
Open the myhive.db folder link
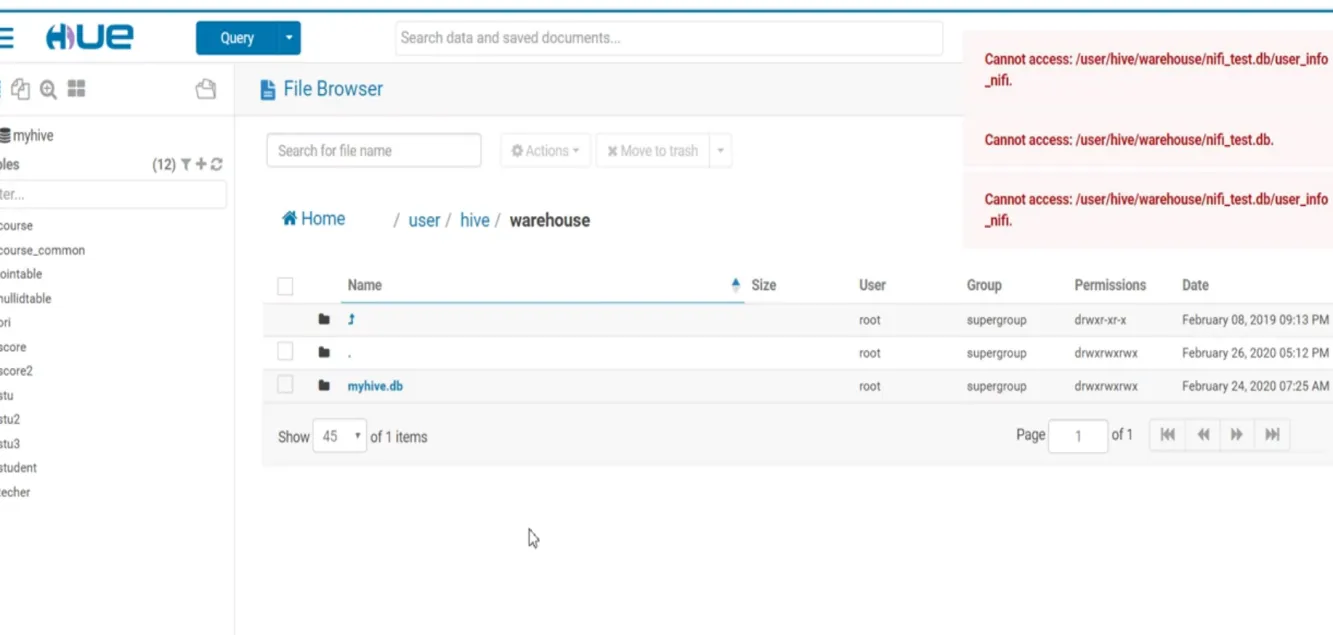[375, 386]
